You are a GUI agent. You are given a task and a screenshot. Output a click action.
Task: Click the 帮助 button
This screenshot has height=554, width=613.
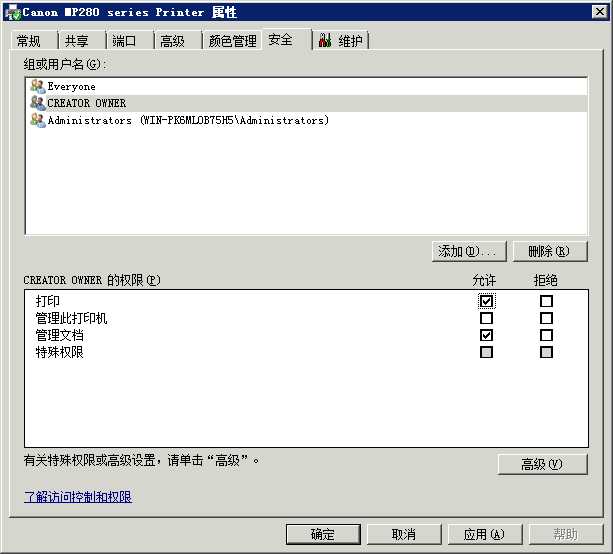coord(566,534)
